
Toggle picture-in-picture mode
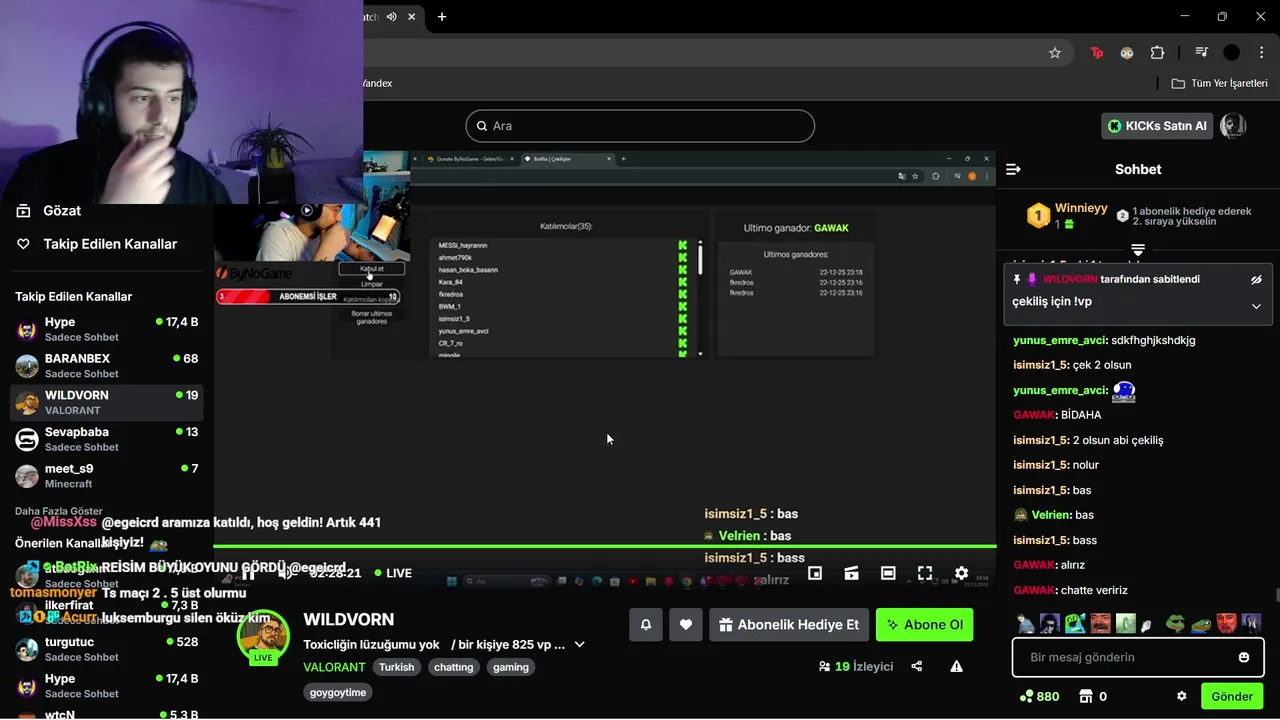coord(815,573)
